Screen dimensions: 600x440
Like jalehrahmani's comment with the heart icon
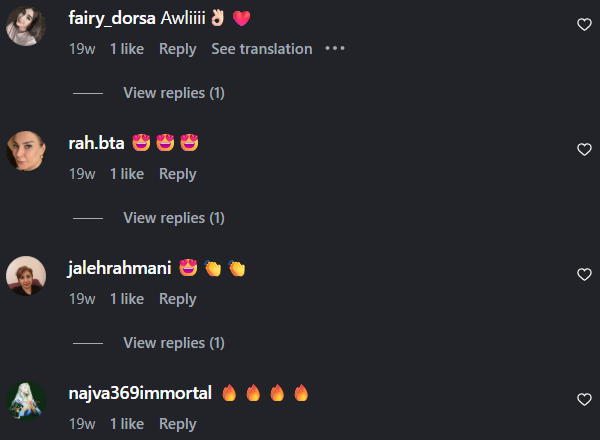click(584, 274)
